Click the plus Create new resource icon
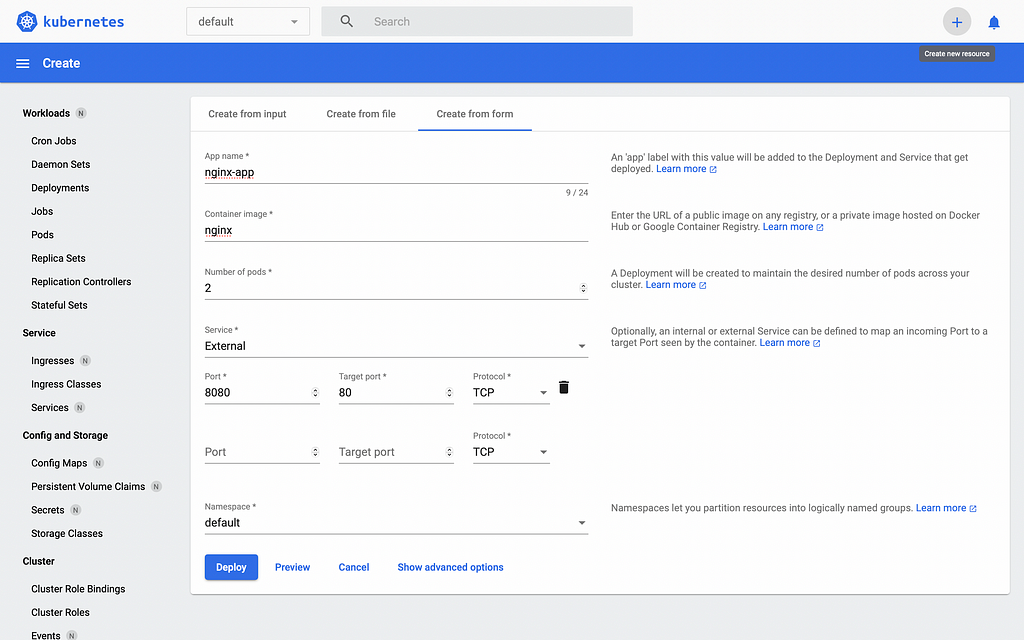1024x640 pixels. tap(957, 22)
